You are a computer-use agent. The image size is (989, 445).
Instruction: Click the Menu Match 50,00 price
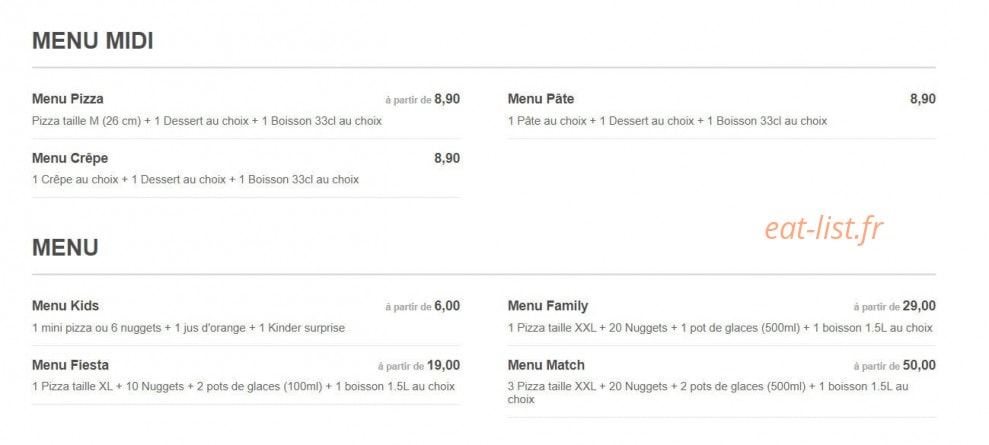tap(919, 365)
